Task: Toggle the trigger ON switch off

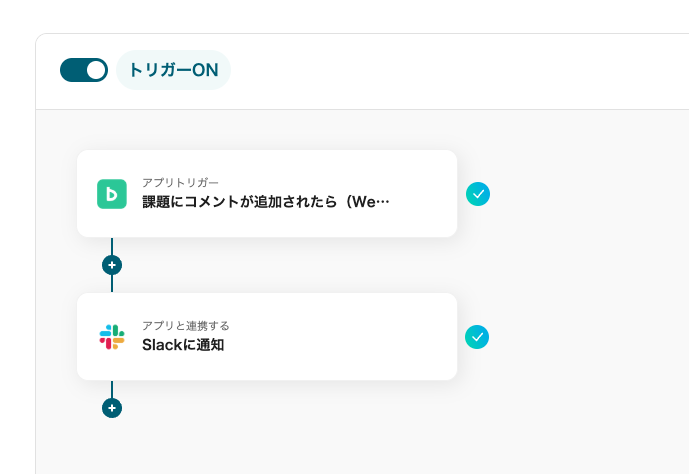Action: pyautogui.click(x=84, y=70)
